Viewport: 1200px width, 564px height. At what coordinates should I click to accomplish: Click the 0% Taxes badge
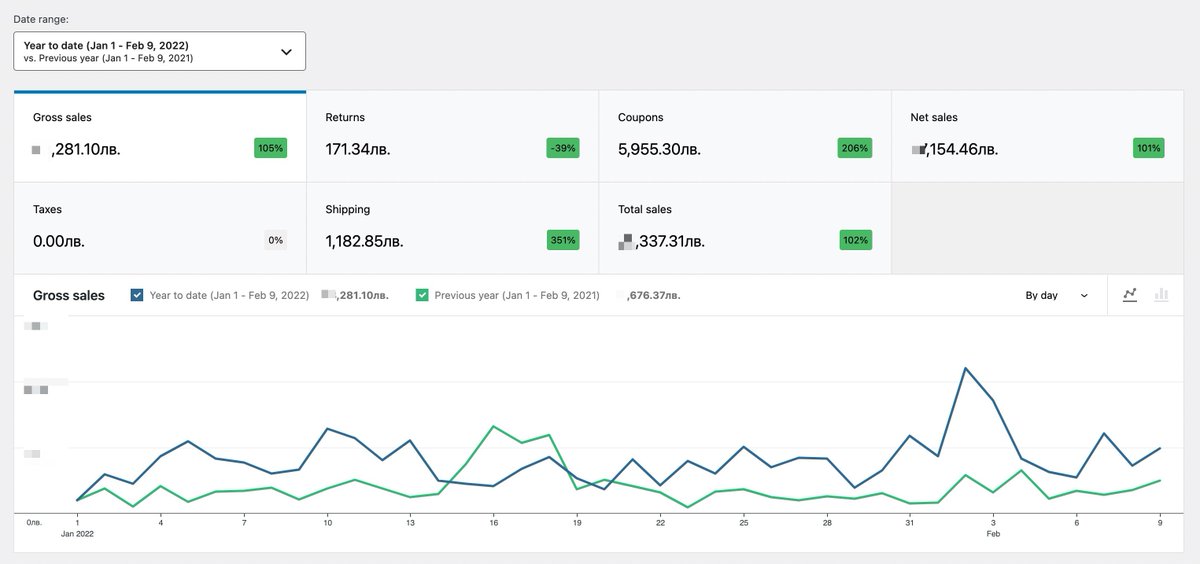[x=275, y=240]
